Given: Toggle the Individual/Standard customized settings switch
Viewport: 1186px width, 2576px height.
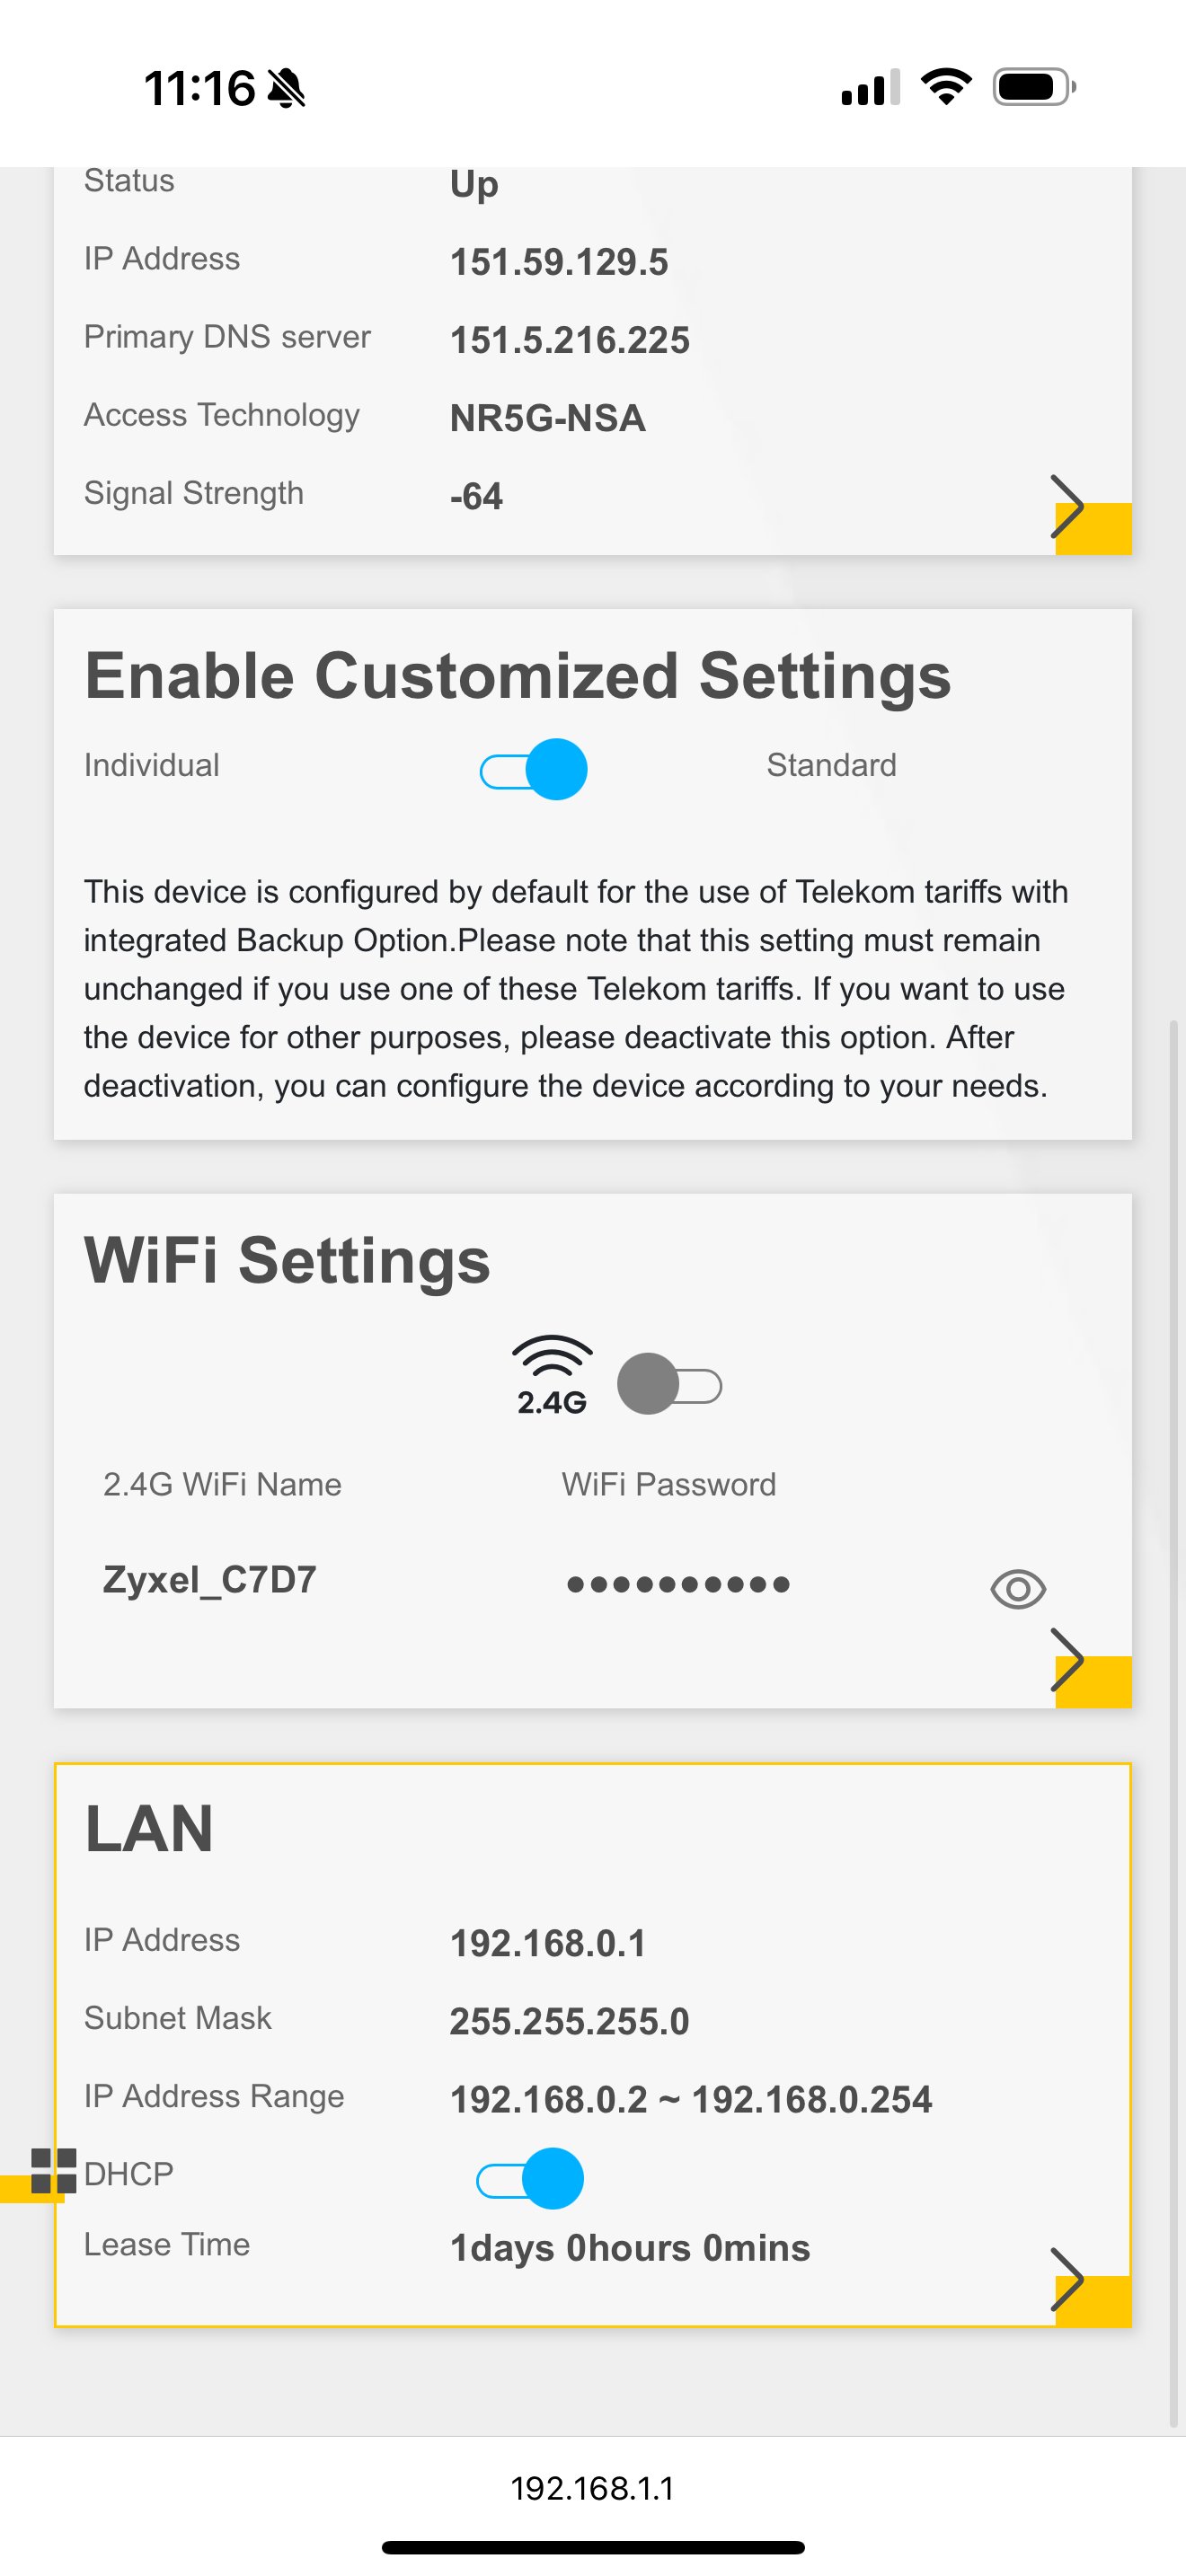Looking at the screenshot, I should 534,769.
